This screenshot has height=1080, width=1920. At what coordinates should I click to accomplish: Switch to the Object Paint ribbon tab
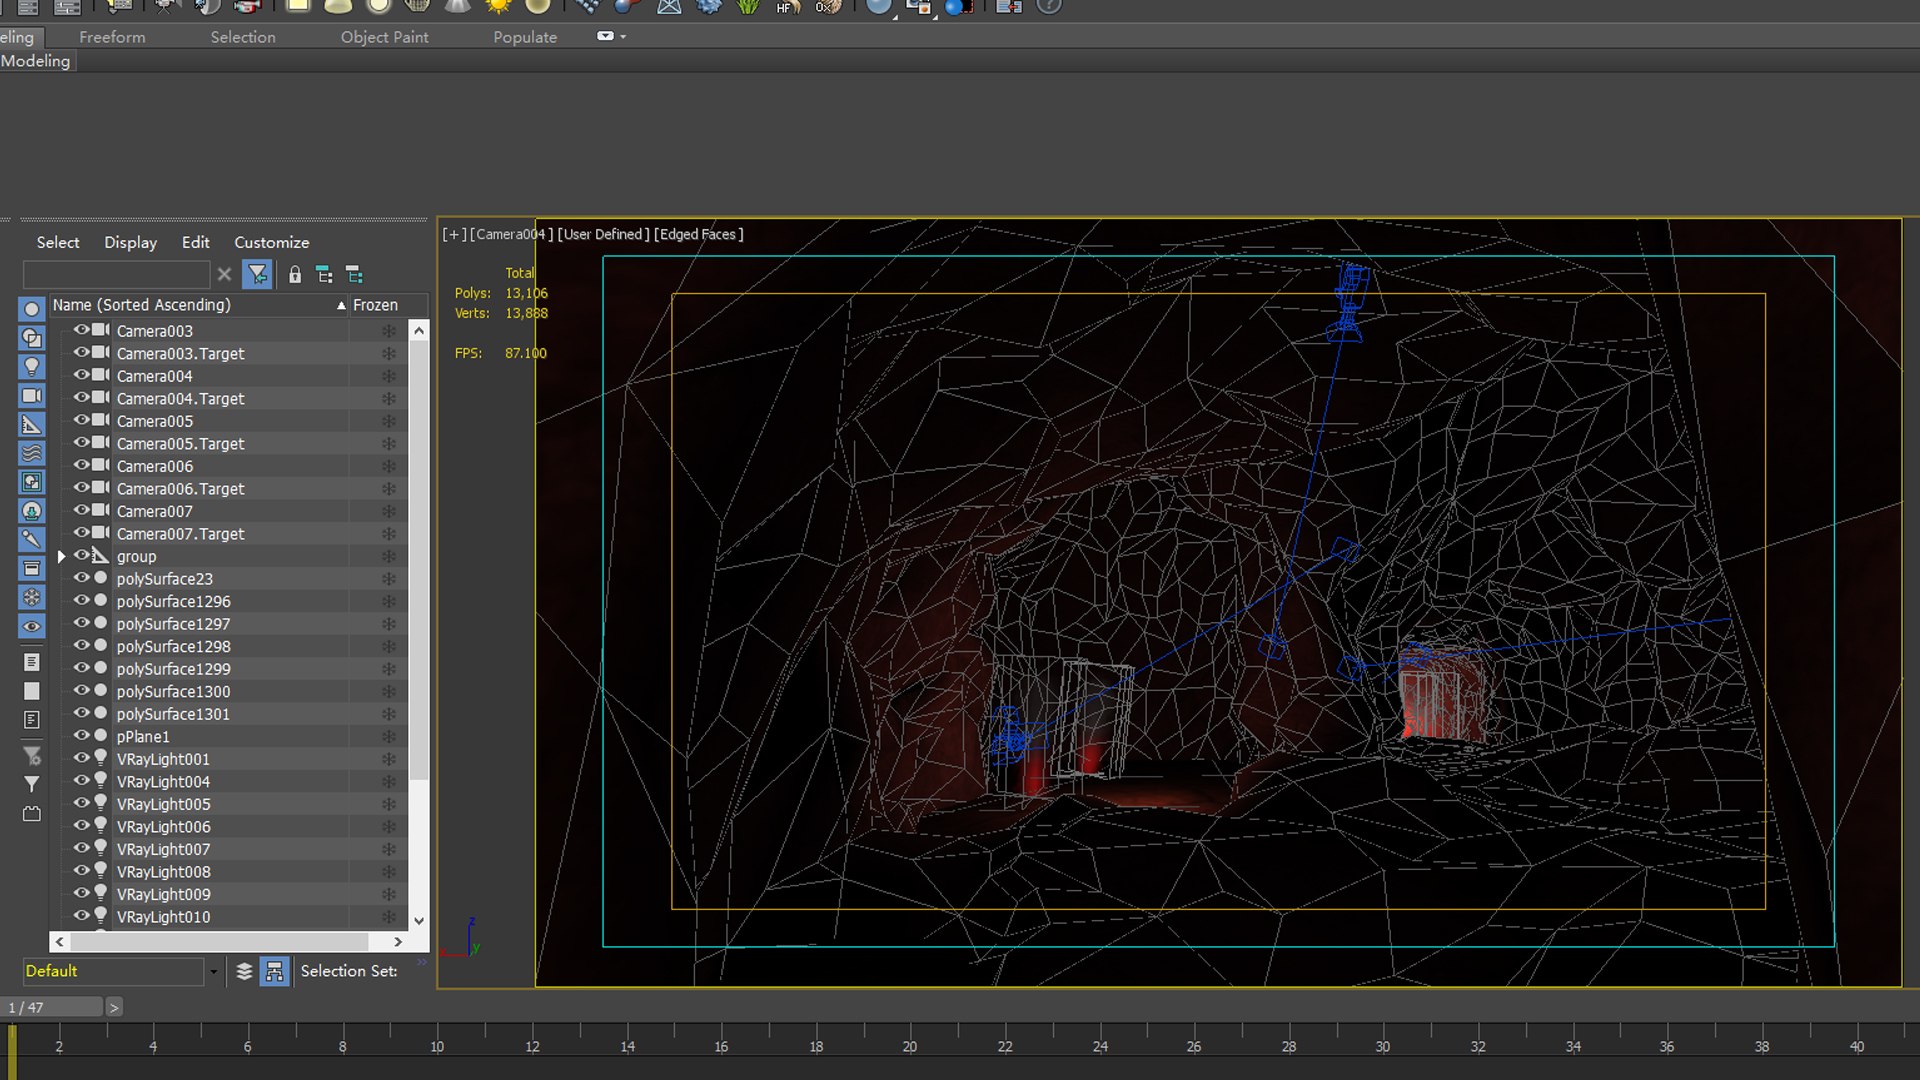pos(384,37)
